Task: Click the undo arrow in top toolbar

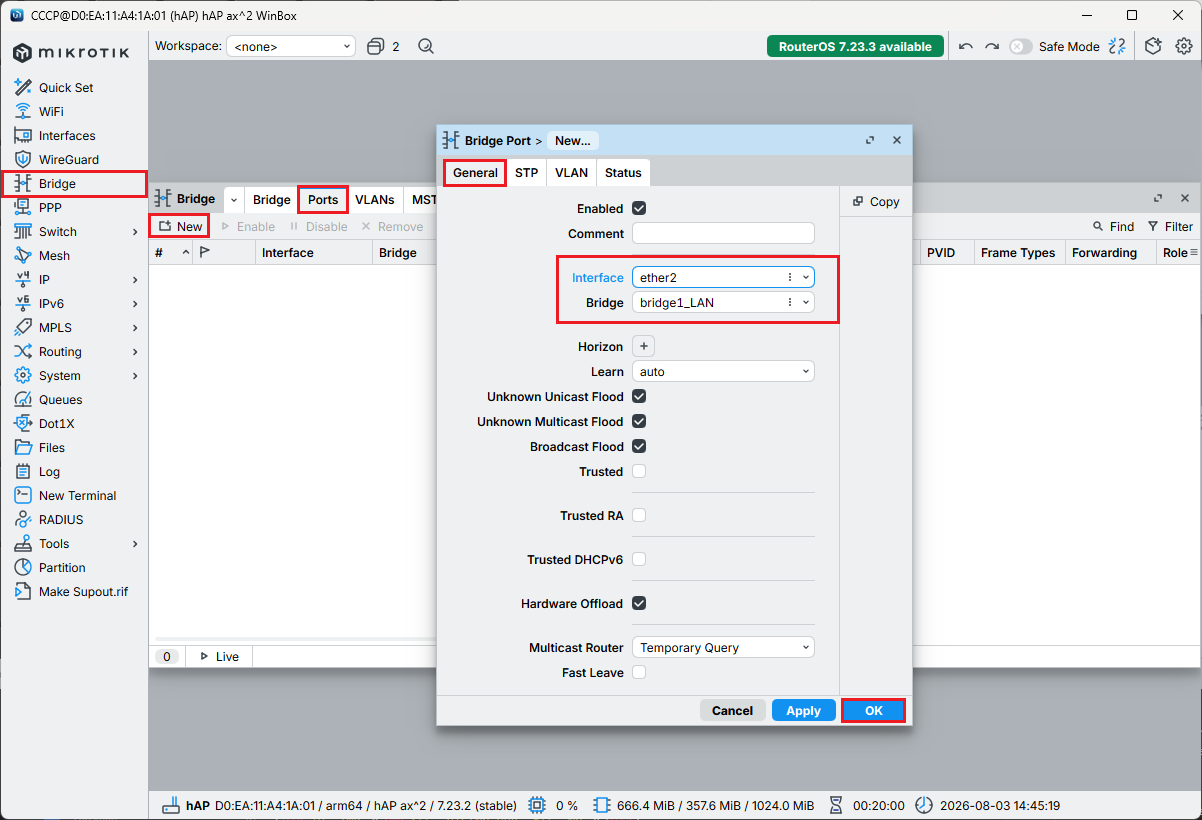Action: (x=965, y=46)
